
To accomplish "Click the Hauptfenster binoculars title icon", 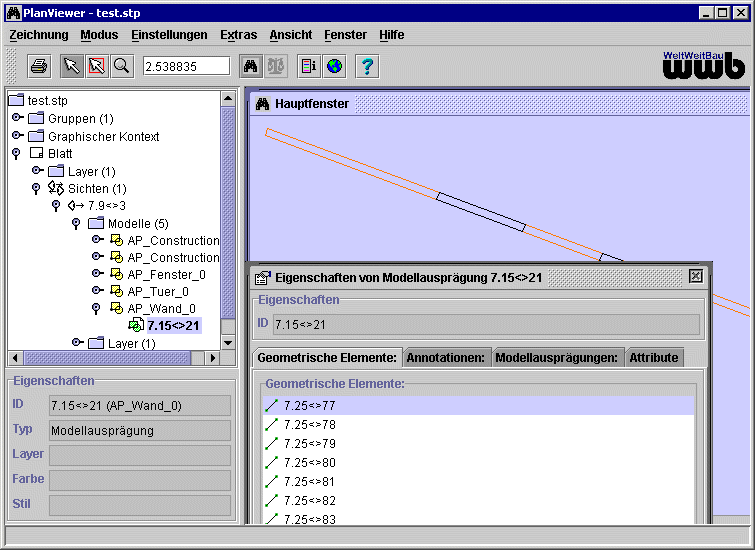I will tap(262, 104).
